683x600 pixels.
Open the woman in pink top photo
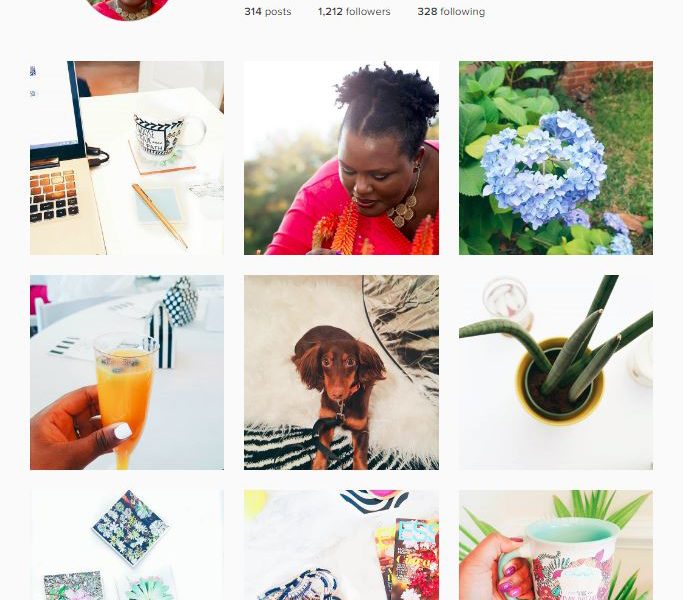pos(341,158)
